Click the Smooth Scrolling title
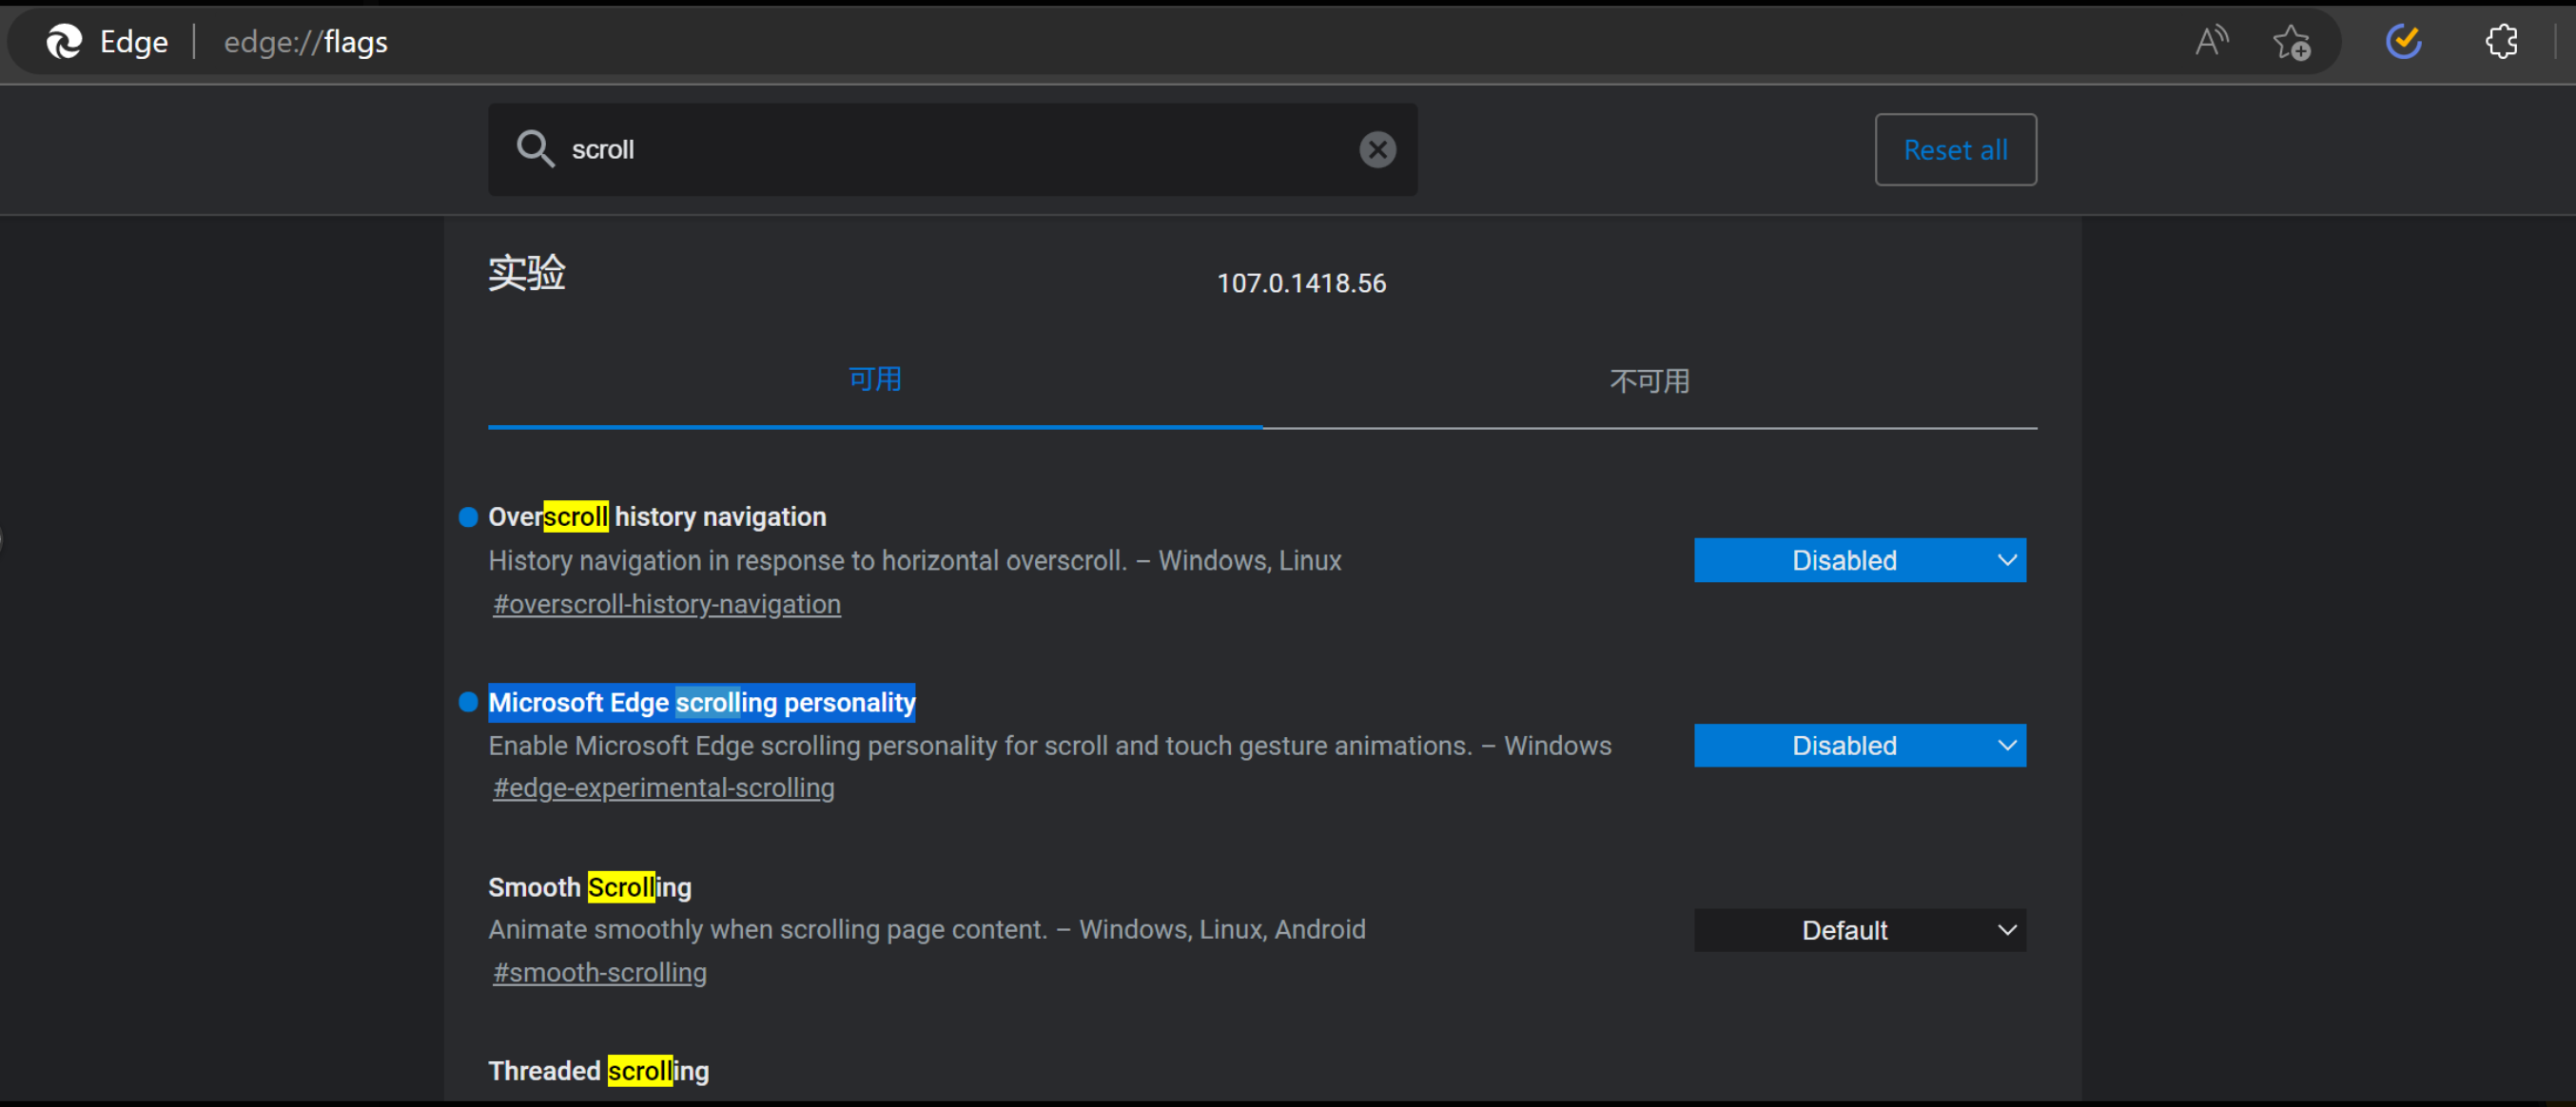Viewport: 2576px width, 1107px height. click(x=589, y=887)
